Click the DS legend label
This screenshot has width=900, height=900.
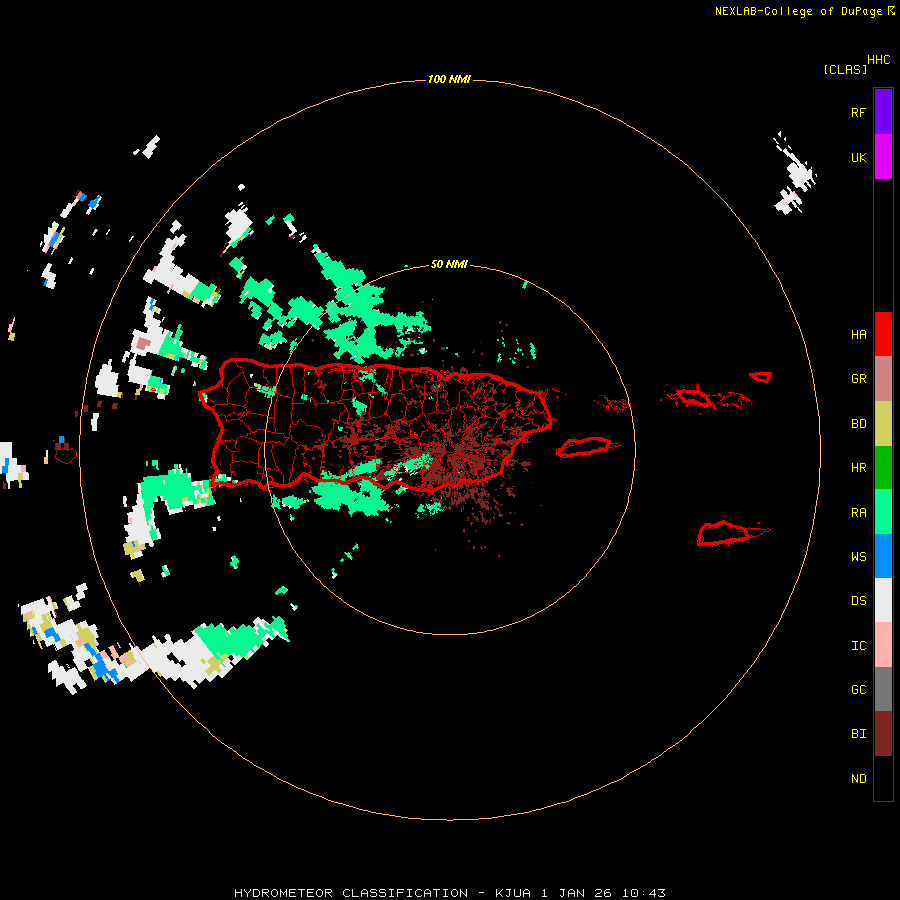858,600
